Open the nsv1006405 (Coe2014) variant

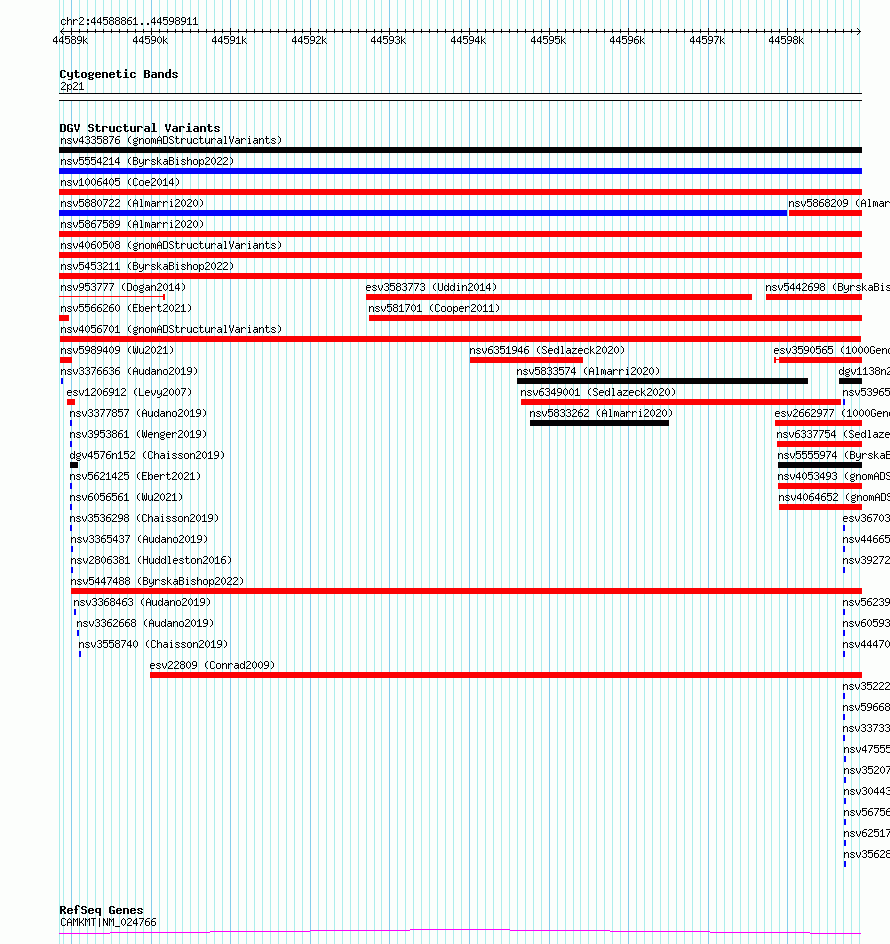tap(120, 182)
